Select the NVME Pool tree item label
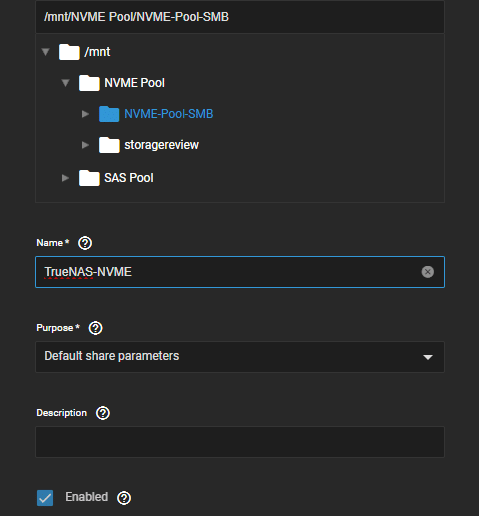Image resolution: width=479 pixels, height=516 pixels. [134, 83]
